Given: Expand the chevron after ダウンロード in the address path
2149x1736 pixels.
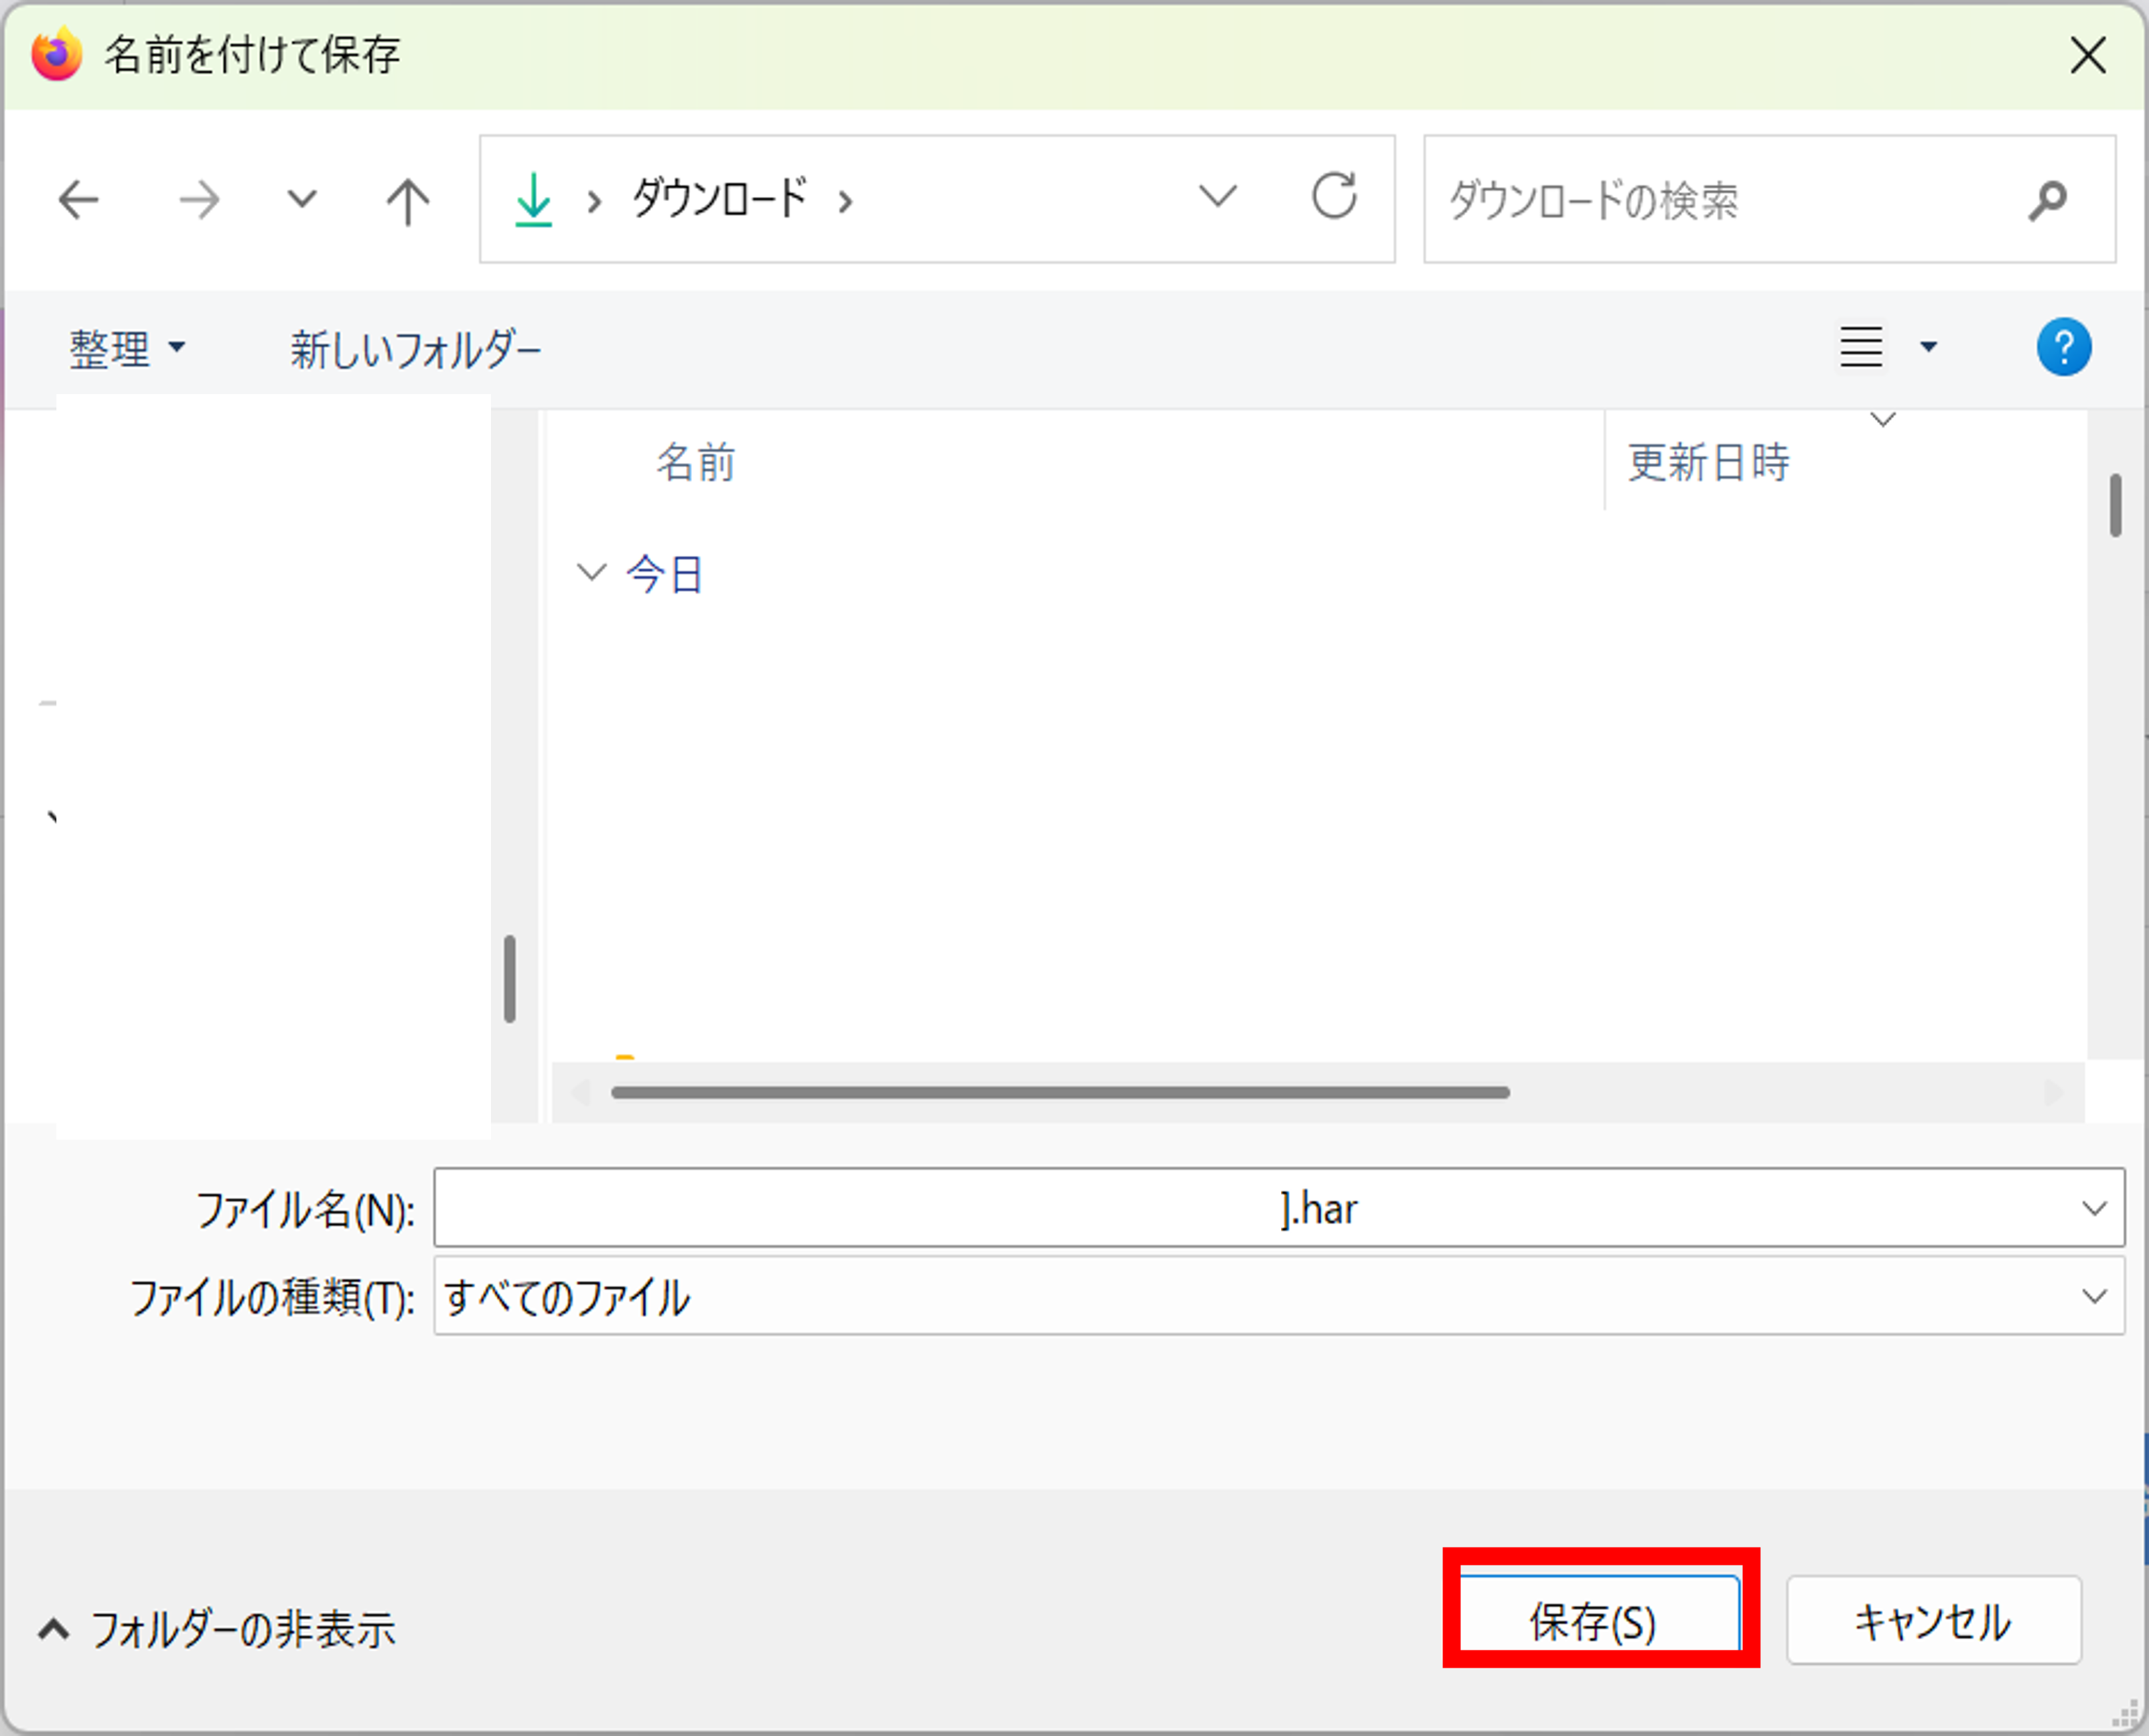Looking at the screenshot, I should tap(846, 203).
